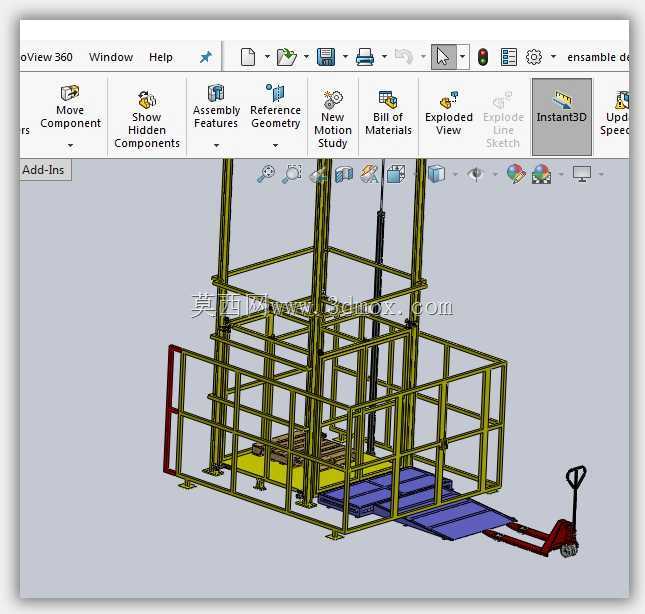Switch to the Add-Ins tab
The width and height of the screenshot is (645, 614).
pyautogui.click(x=43, y=170)
